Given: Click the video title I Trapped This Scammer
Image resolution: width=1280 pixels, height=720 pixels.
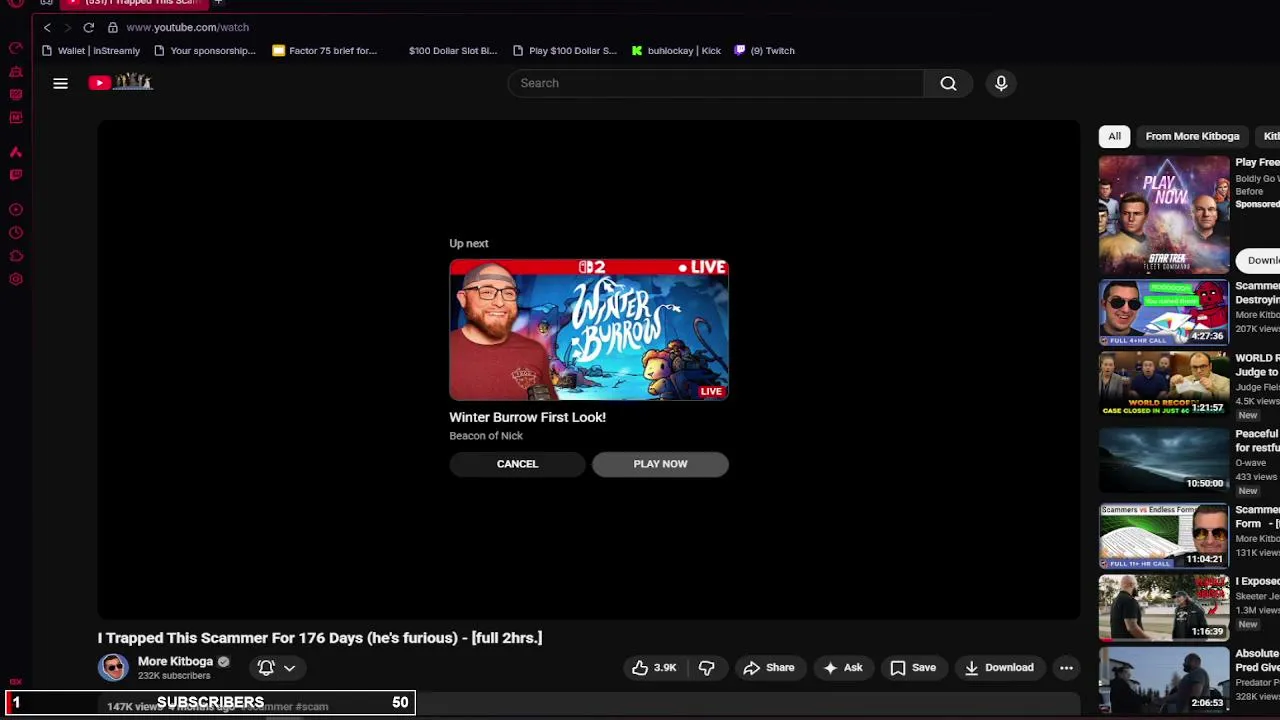Looking at the screenshot, I should coord(320,638).
